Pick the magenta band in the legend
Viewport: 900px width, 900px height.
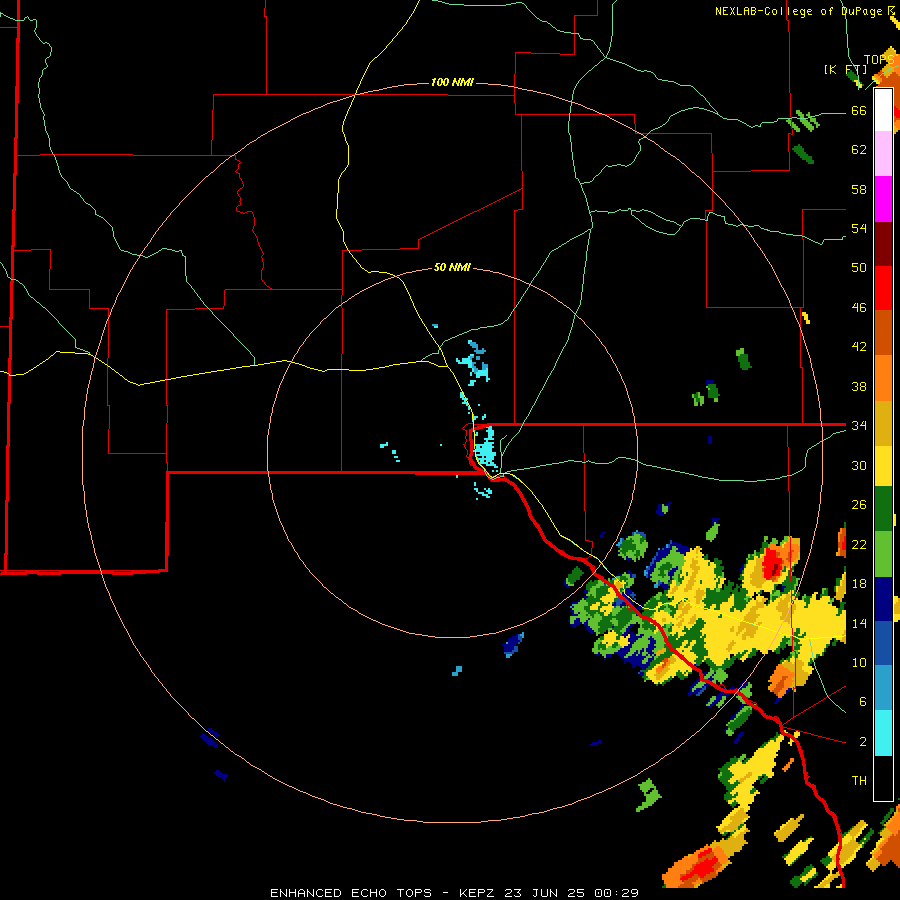click(883, 199)
